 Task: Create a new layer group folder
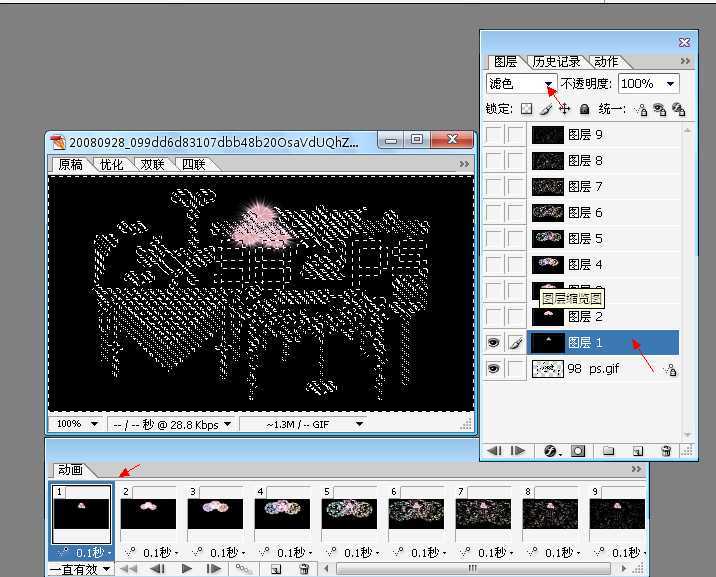point(608,451)
